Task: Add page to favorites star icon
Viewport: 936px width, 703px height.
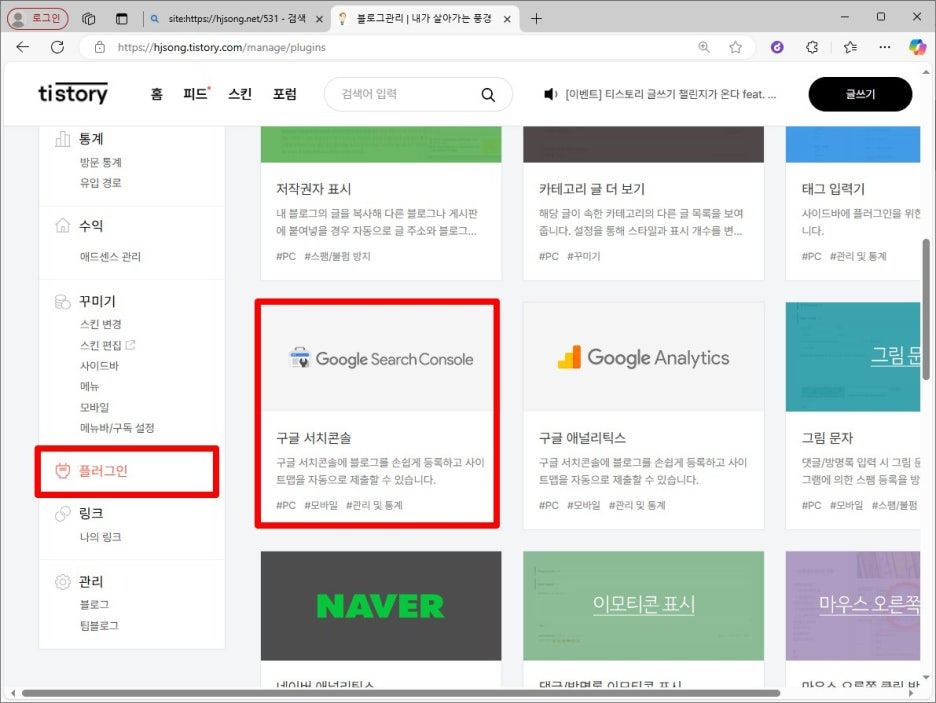Action: pos(735,47)
